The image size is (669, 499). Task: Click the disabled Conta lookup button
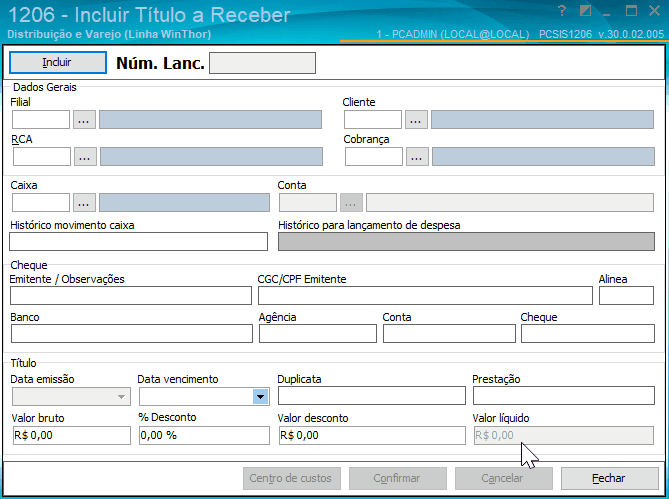[x=352, y=203]
